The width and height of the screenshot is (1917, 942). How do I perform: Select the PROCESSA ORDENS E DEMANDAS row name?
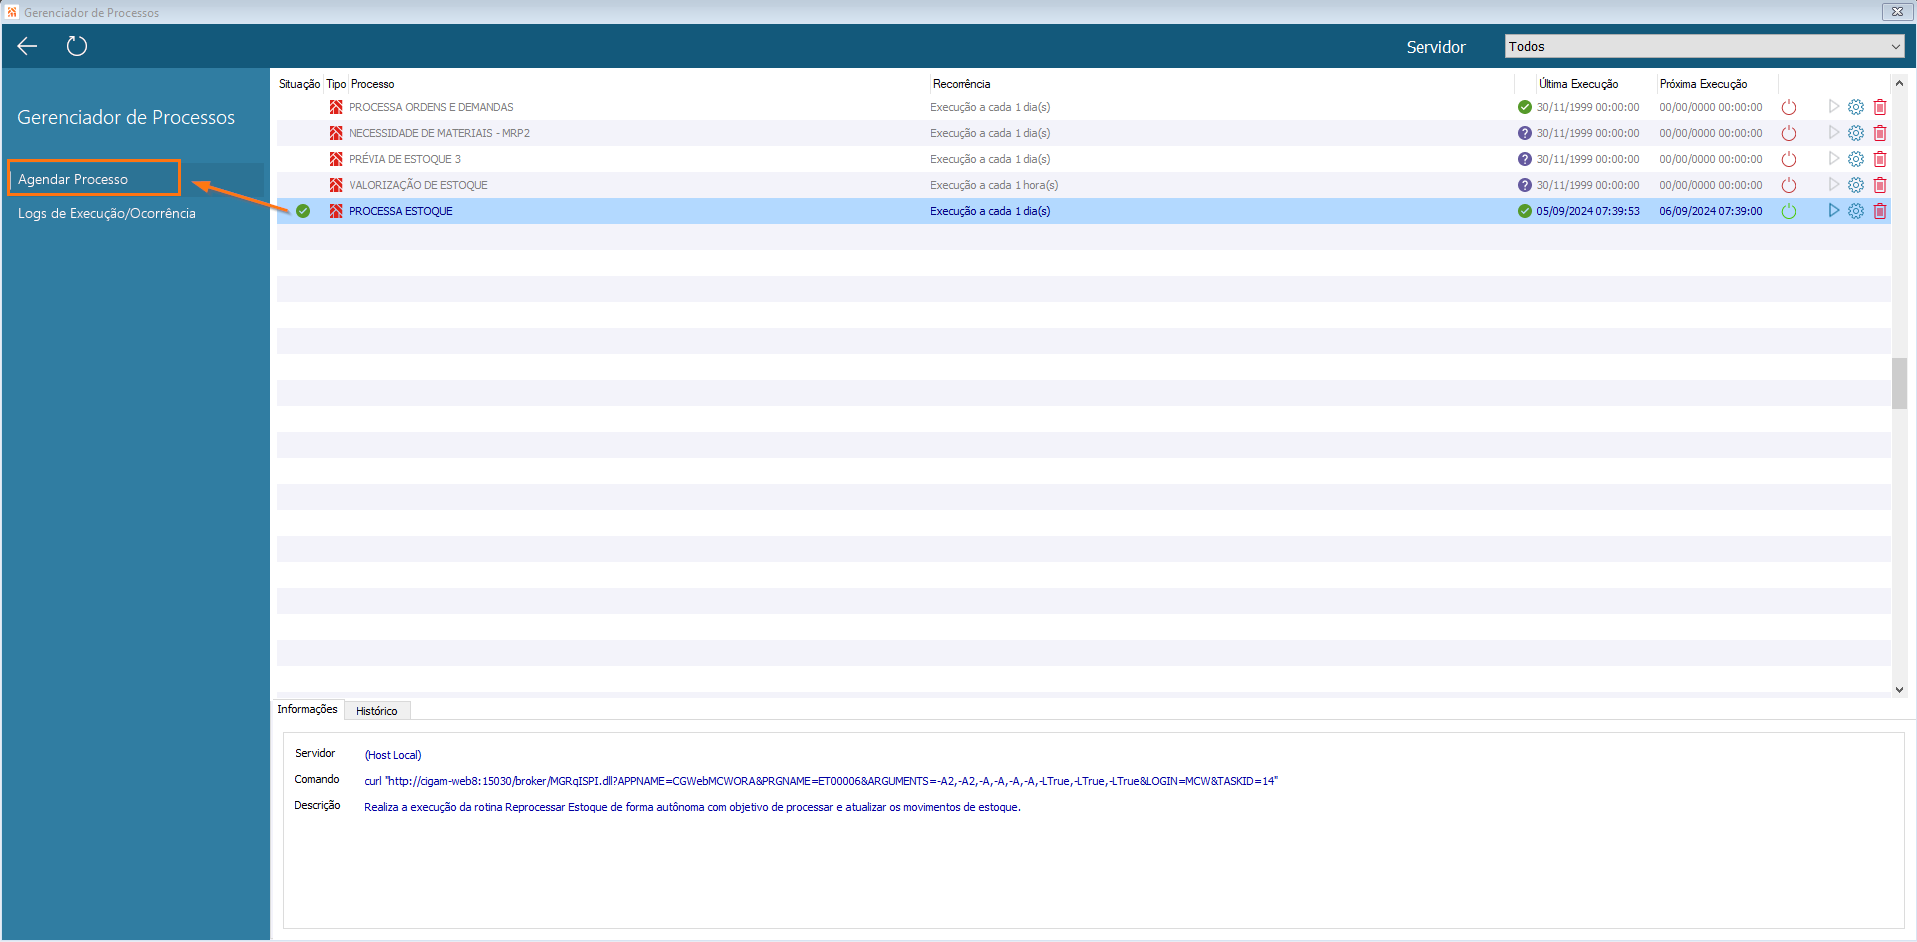[431, 107]
